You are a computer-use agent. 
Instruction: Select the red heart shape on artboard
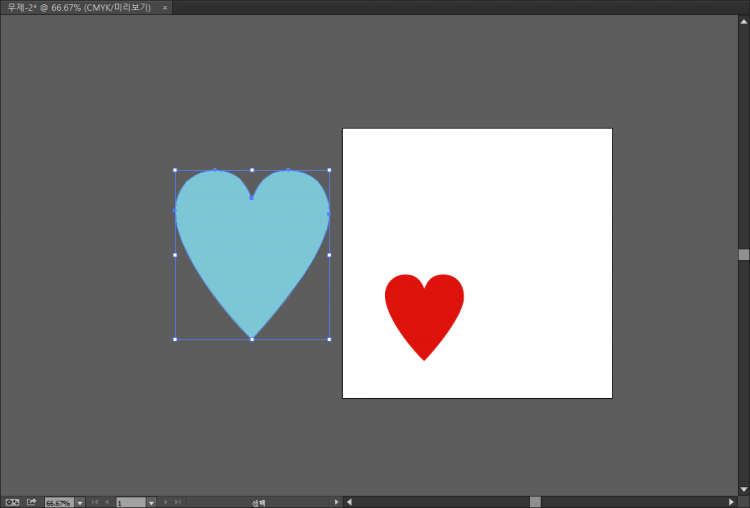424,310
